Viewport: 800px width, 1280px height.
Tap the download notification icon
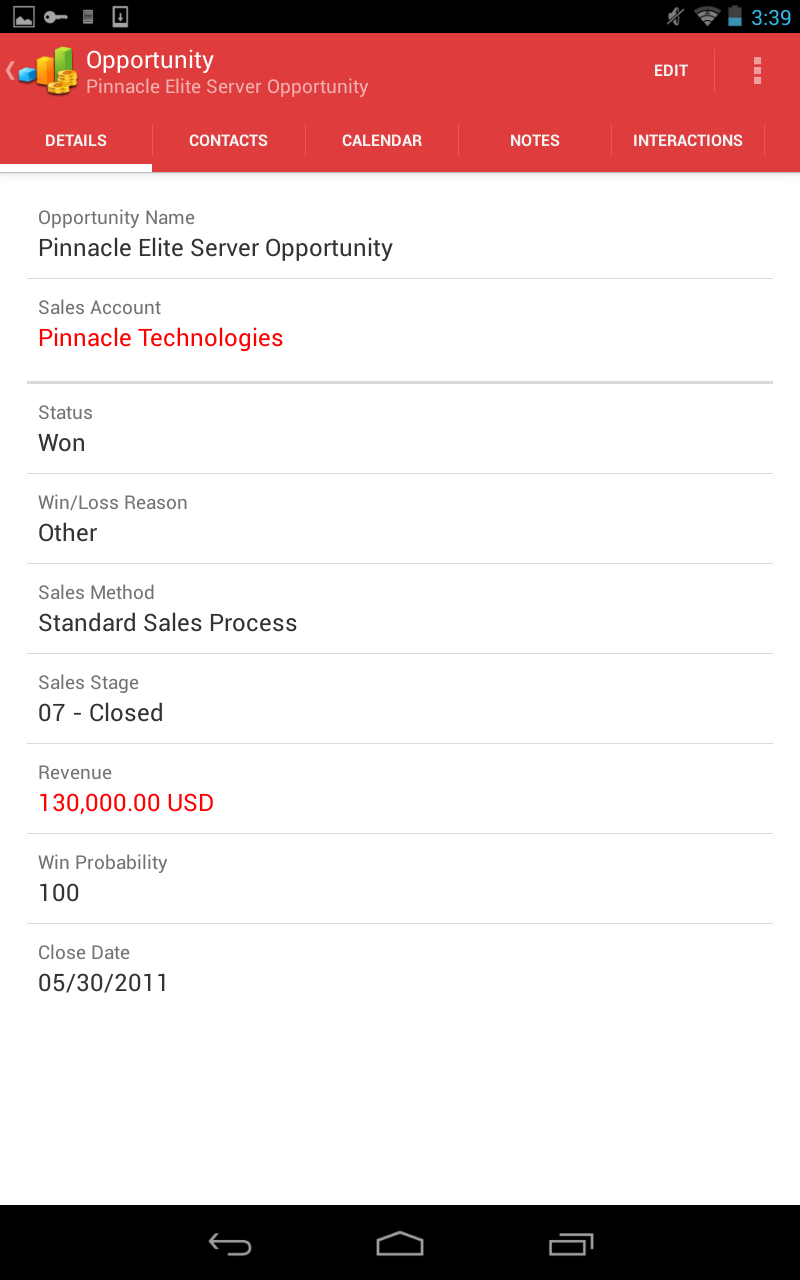[x=120, y=17]
